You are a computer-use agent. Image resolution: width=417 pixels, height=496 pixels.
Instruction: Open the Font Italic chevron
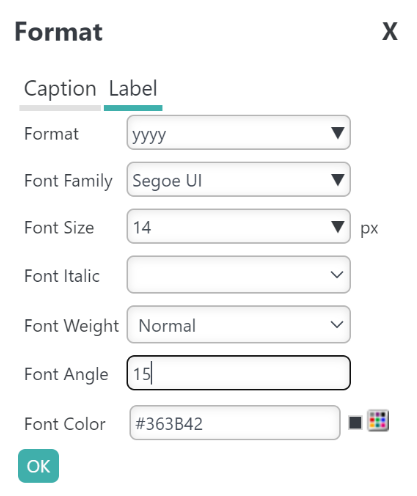[337, 275]
